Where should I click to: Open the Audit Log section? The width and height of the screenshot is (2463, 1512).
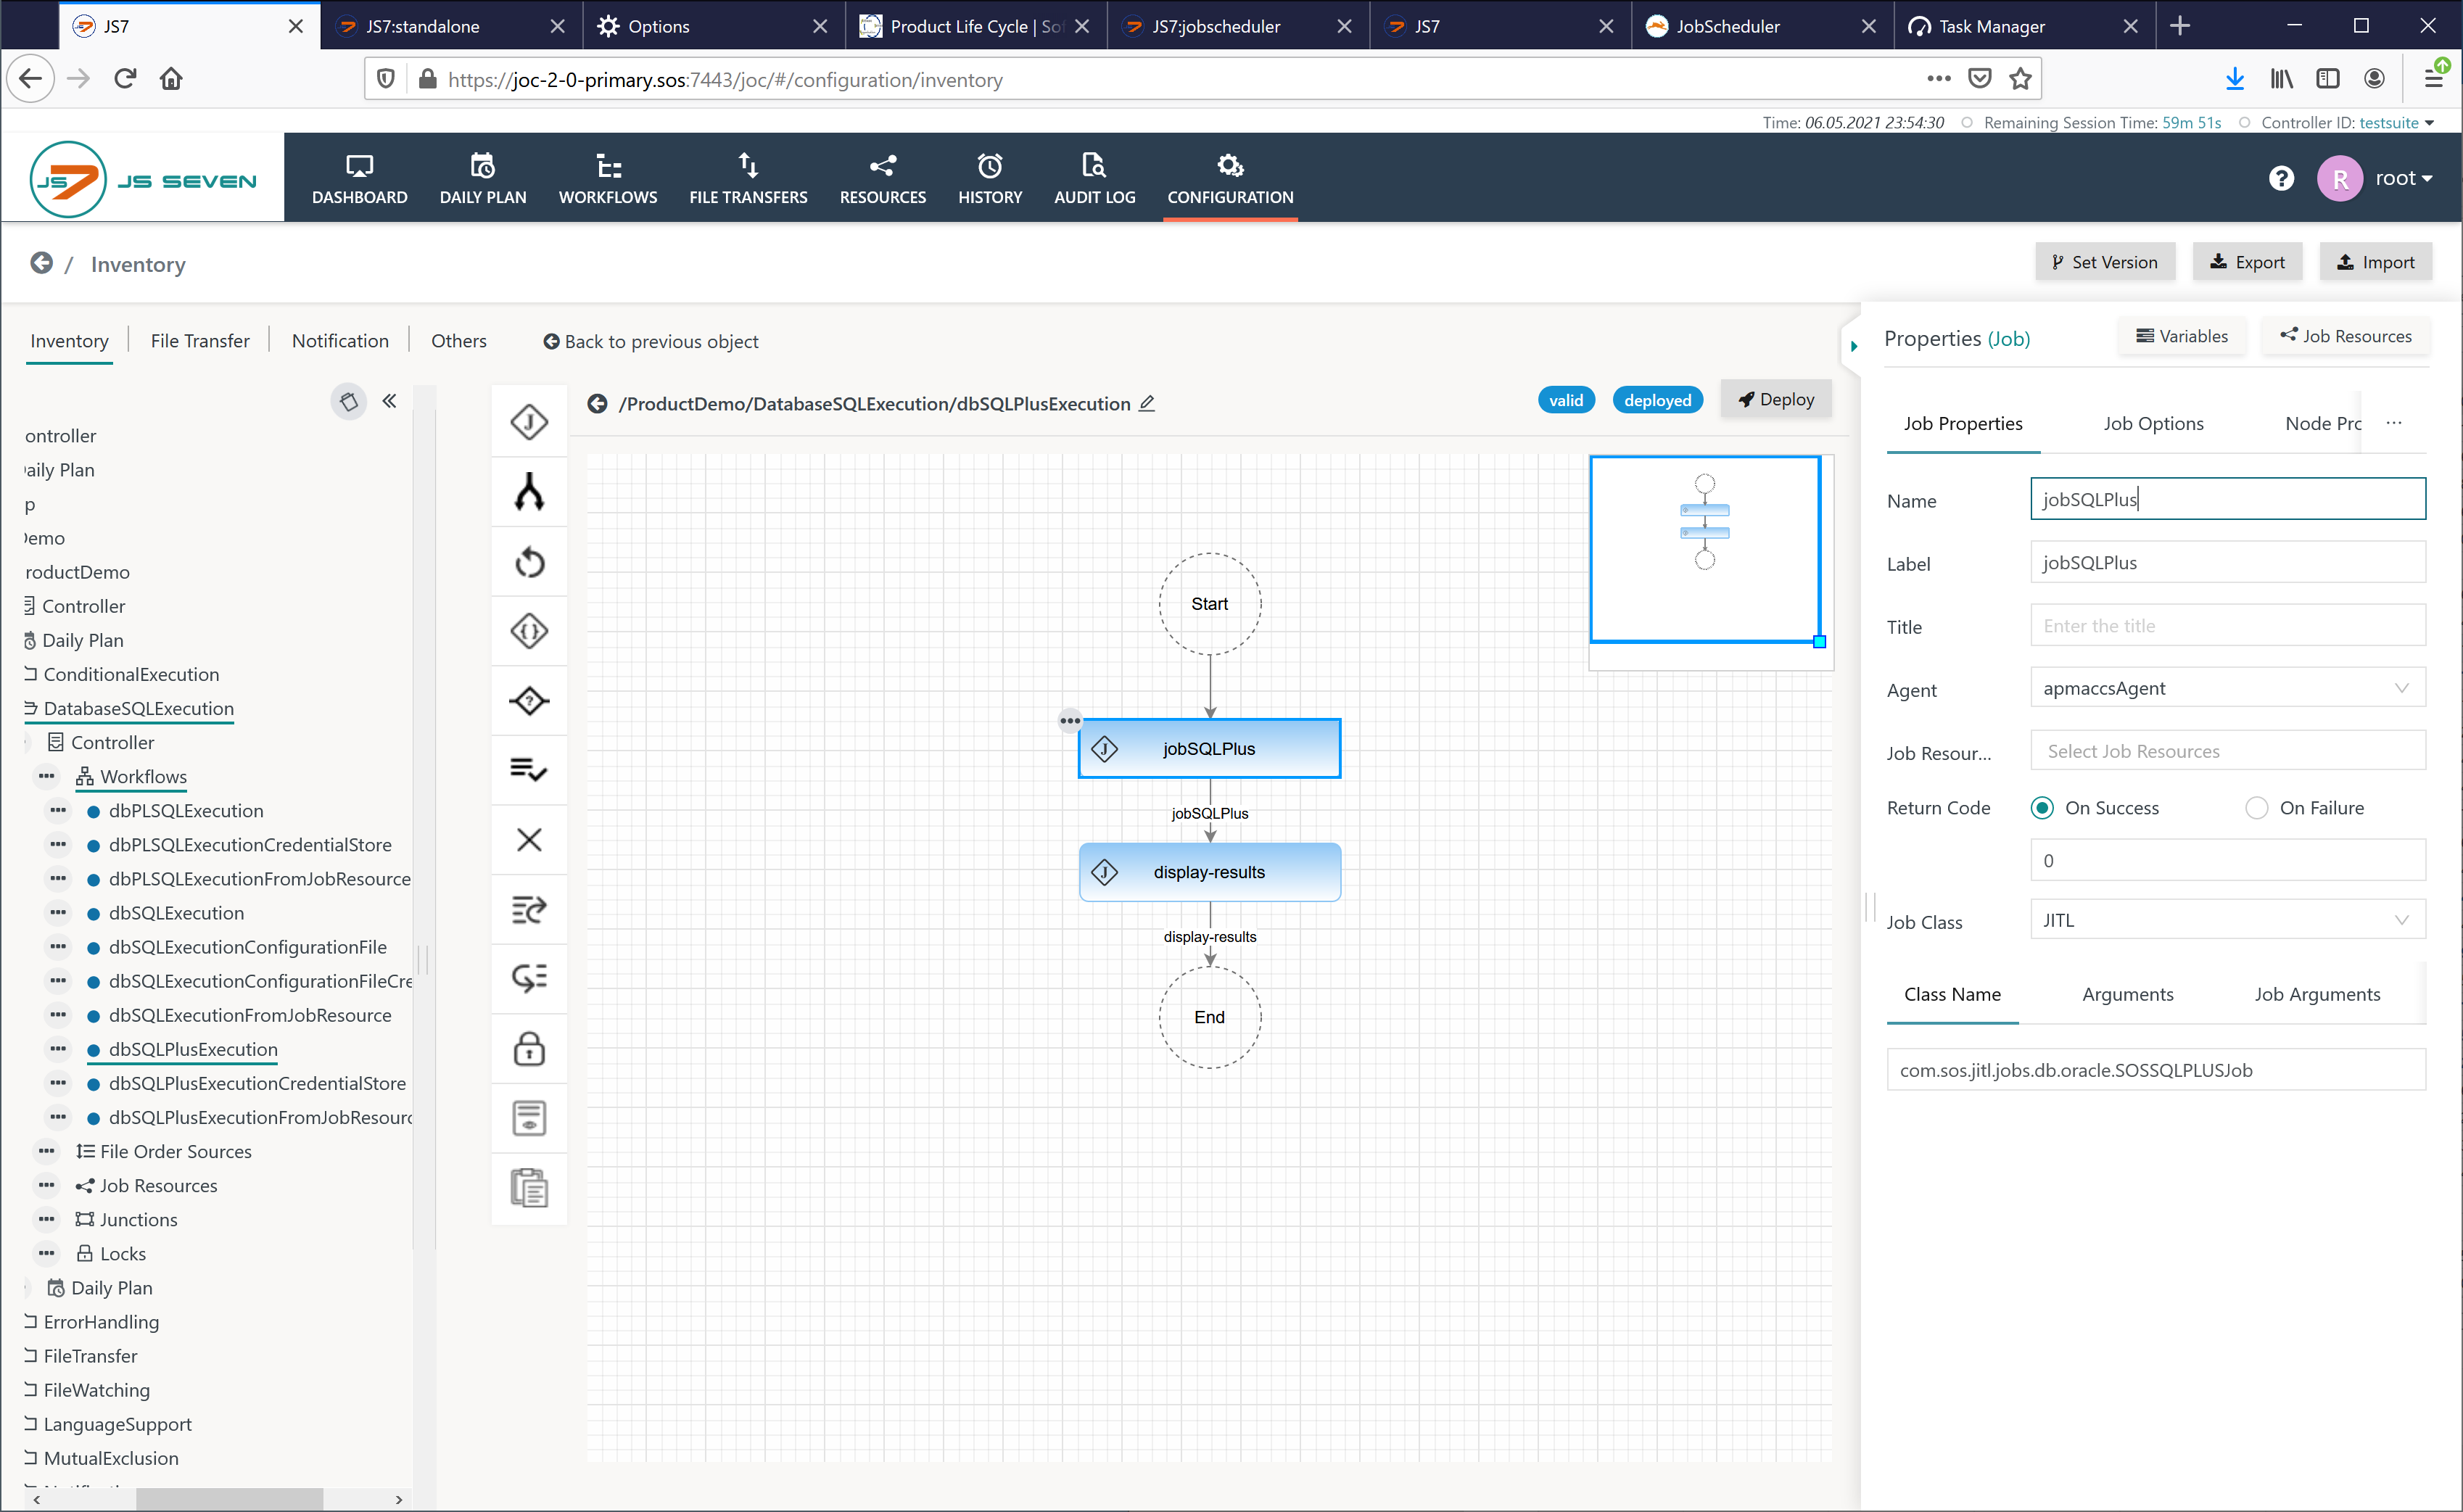1095,179
